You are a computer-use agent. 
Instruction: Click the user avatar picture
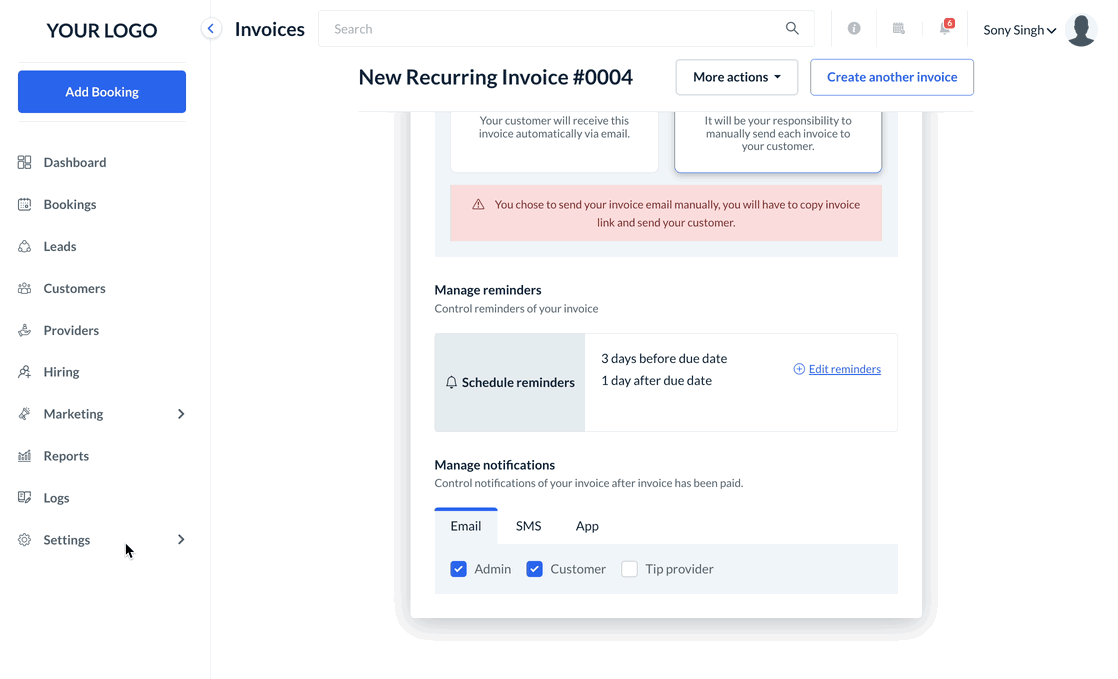(x=1081, y=30)
